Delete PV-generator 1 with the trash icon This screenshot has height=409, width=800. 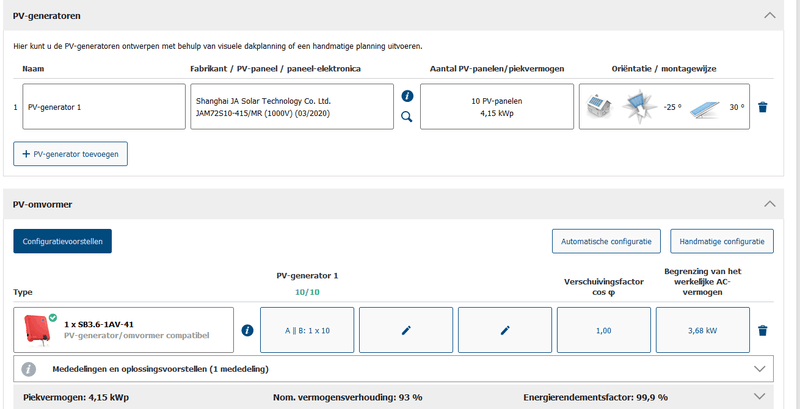click(762, 107)
